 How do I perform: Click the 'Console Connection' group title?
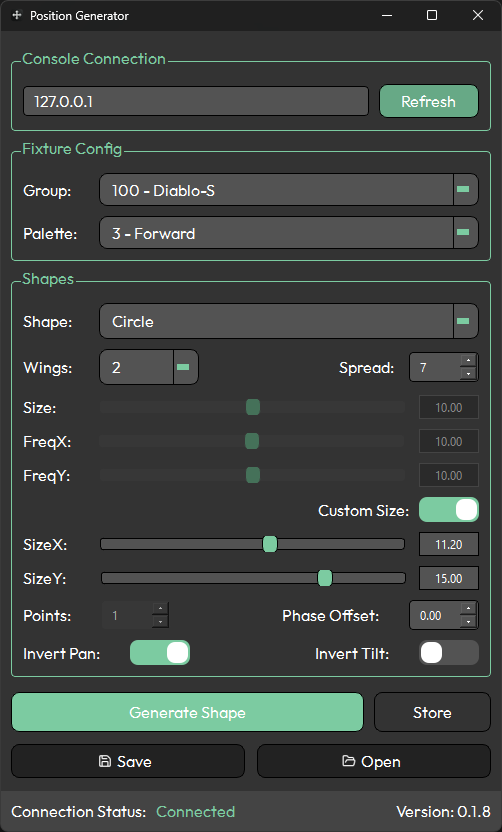[x=94, y=59]
